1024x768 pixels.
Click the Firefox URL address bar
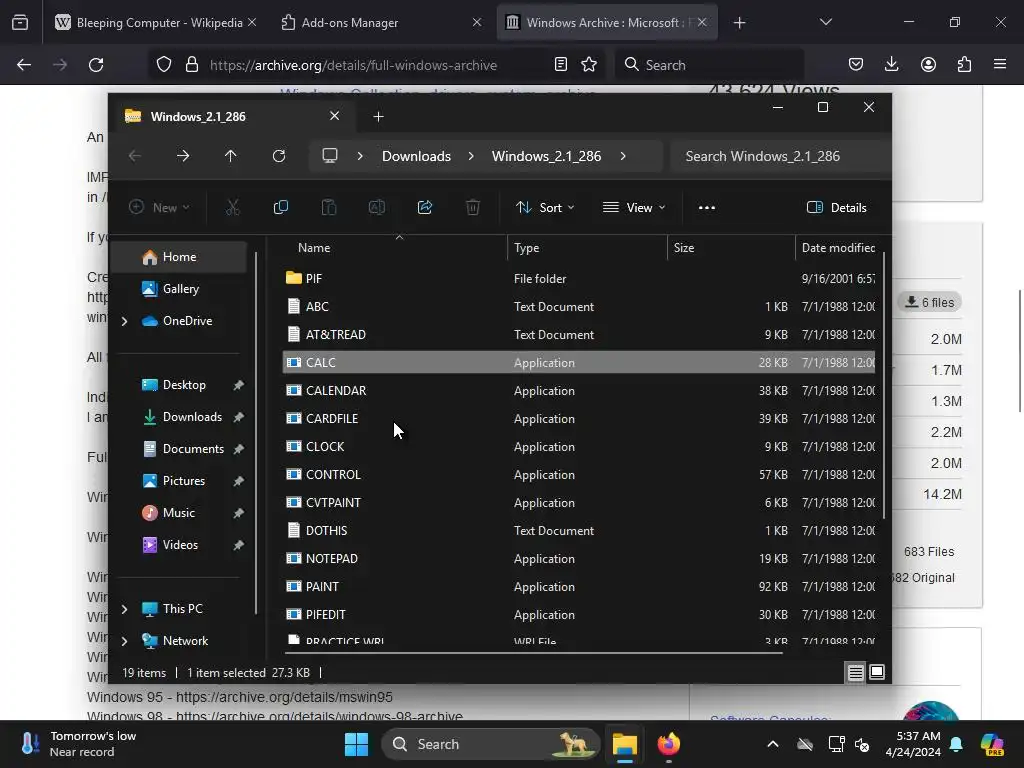click(x=353, y=65)
